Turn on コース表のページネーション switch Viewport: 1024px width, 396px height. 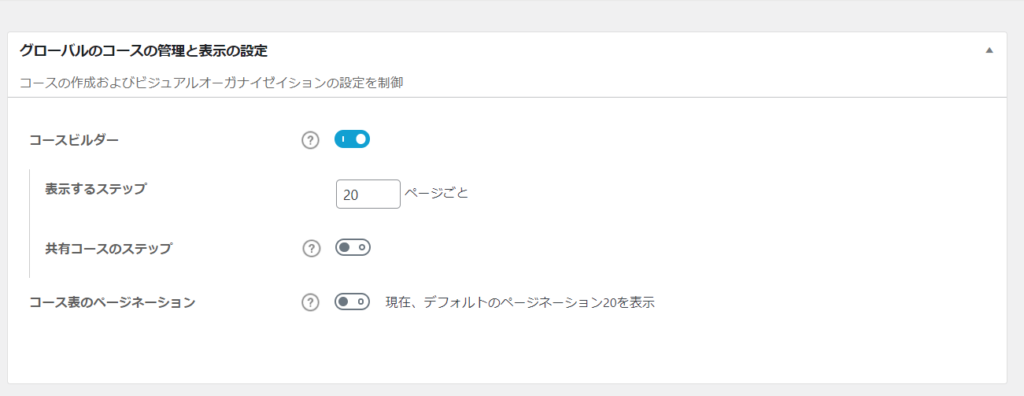[353, 302]
